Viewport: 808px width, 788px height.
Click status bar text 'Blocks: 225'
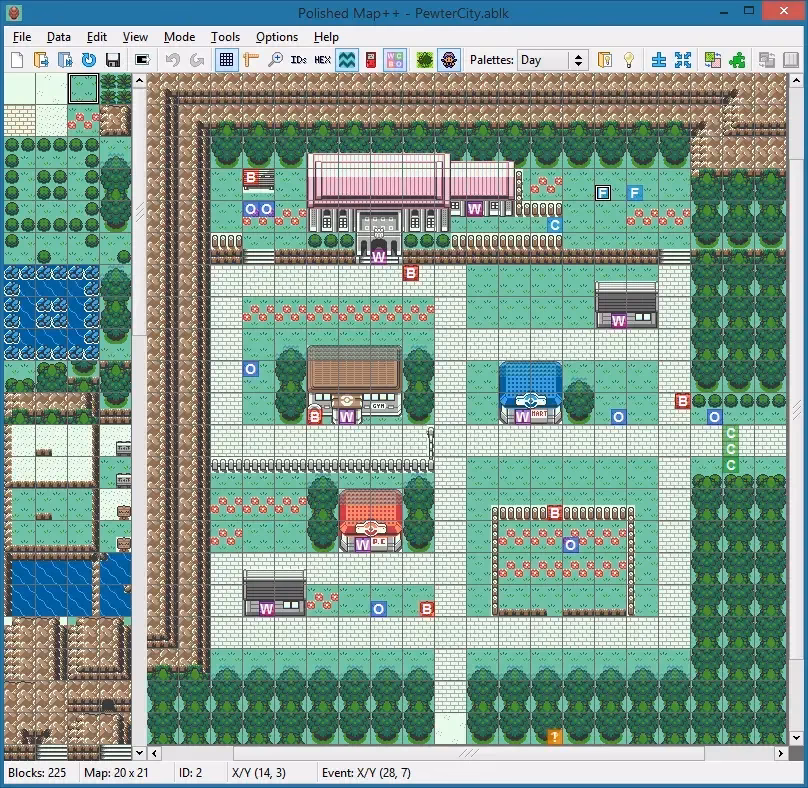pos(37,773)
